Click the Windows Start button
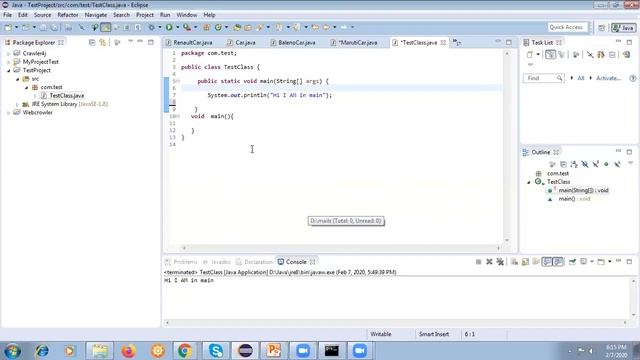The height and width of the screenshot is (360, 640). 12,351
